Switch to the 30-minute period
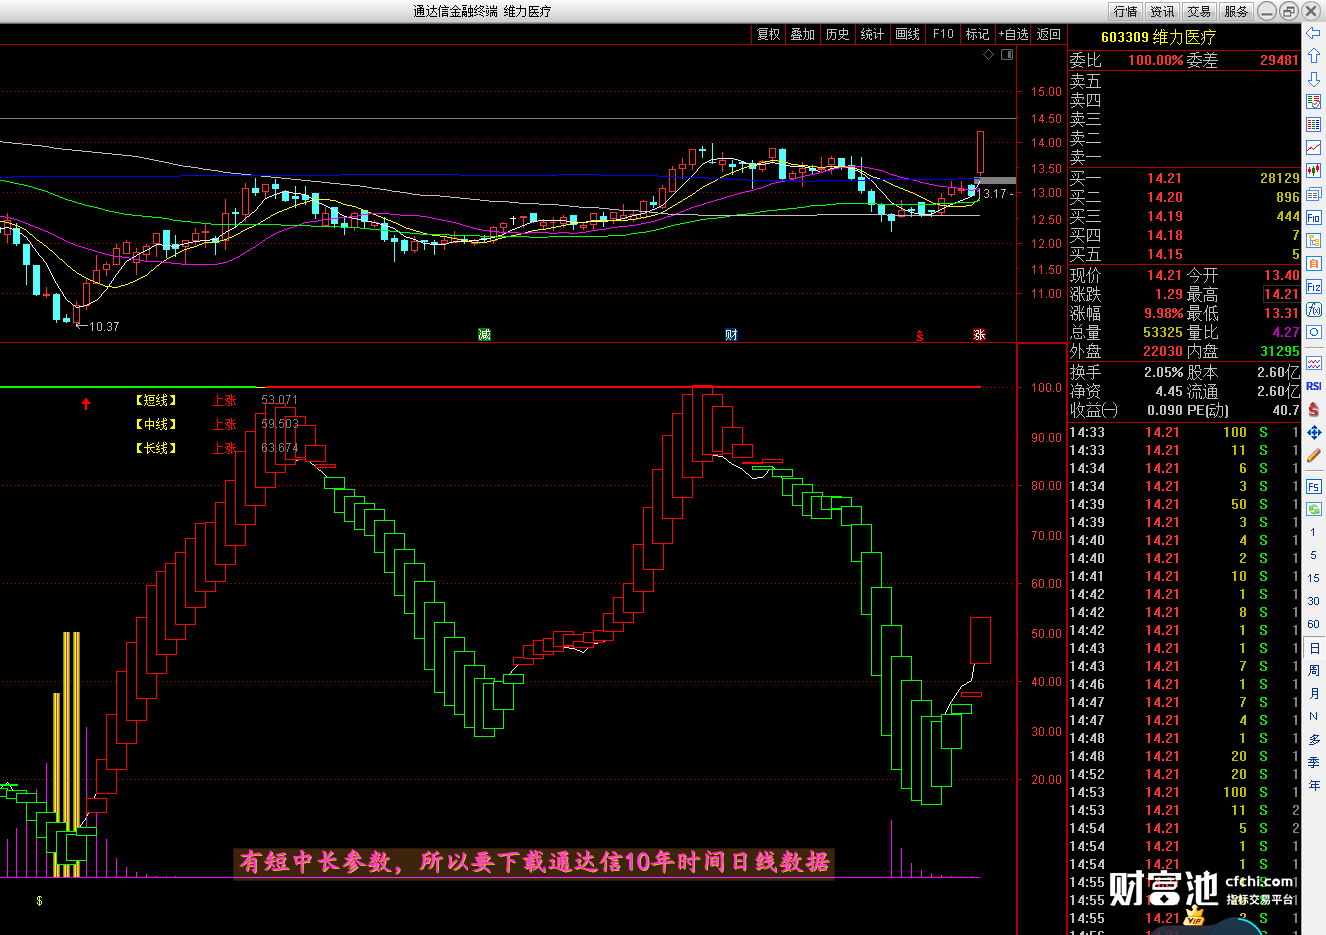 point(1313,601)
